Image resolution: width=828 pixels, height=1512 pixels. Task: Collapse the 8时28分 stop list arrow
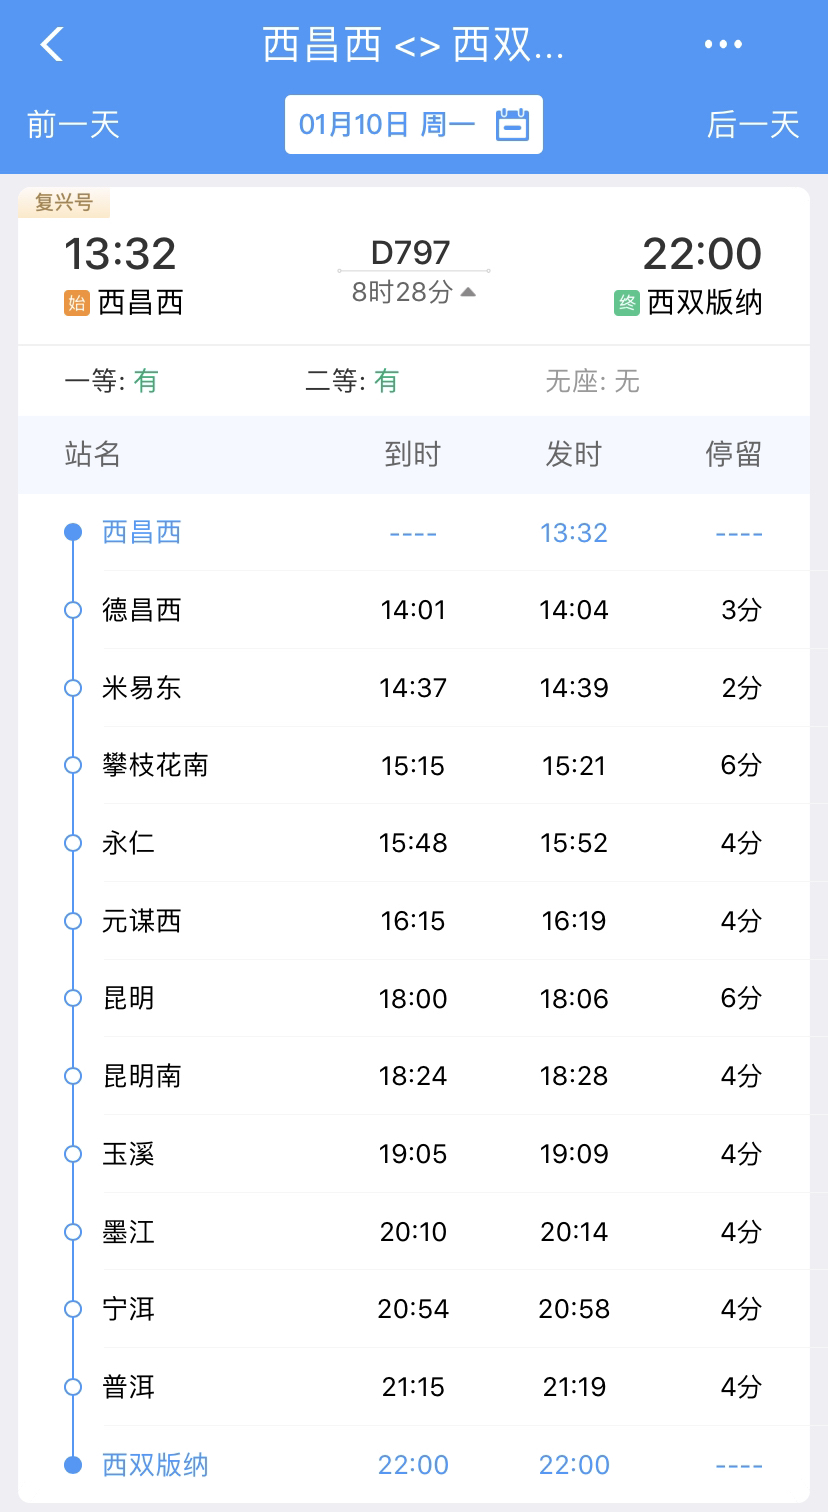(x=468, y=292)
